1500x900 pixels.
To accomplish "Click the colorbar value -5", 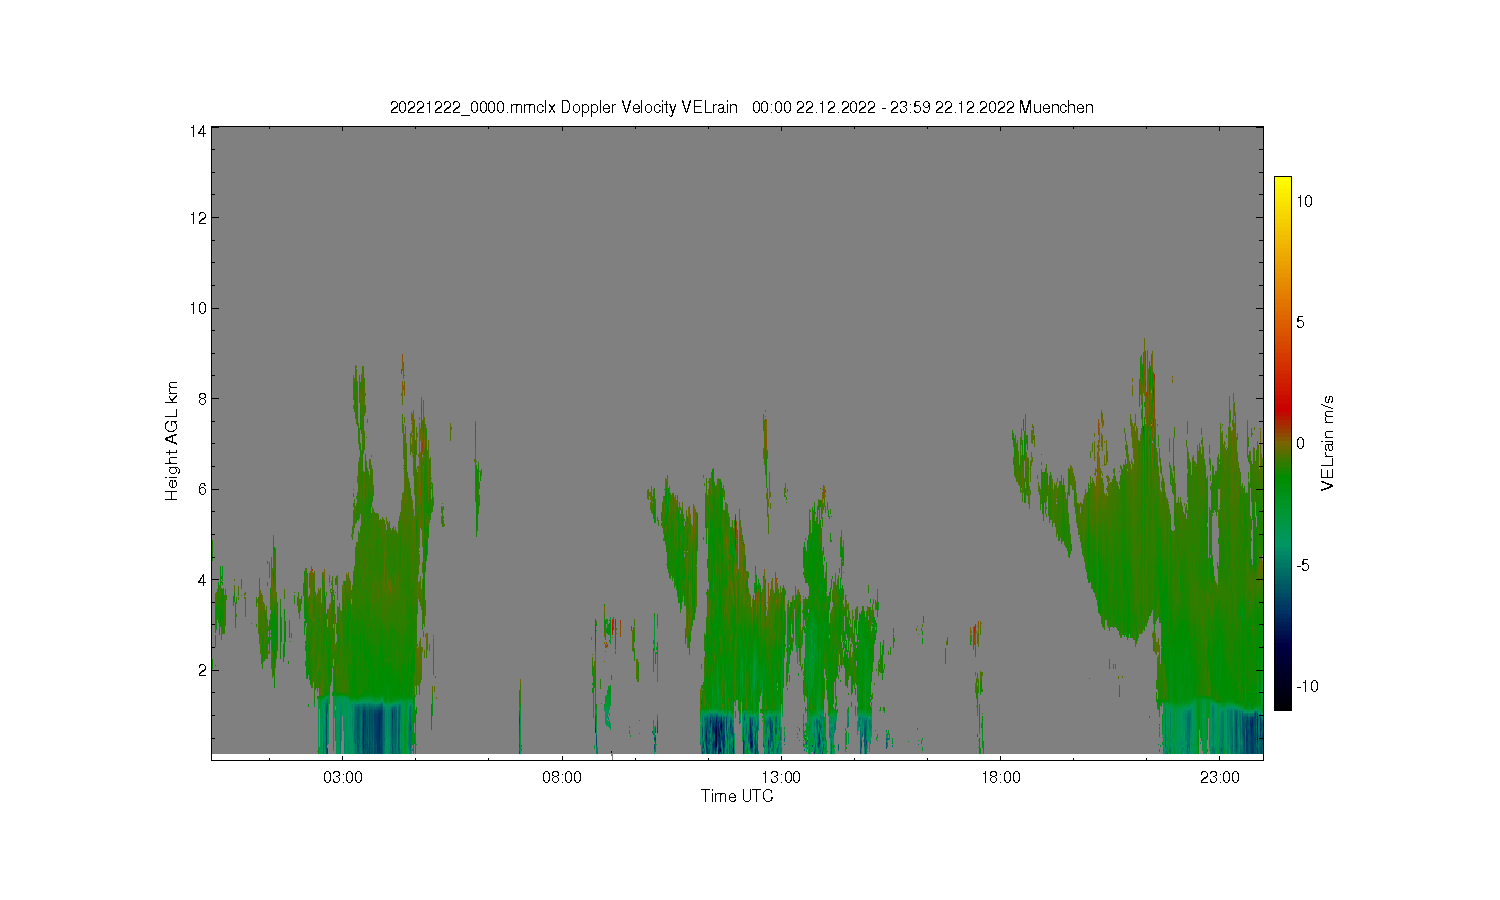I will coord(1304,565).
